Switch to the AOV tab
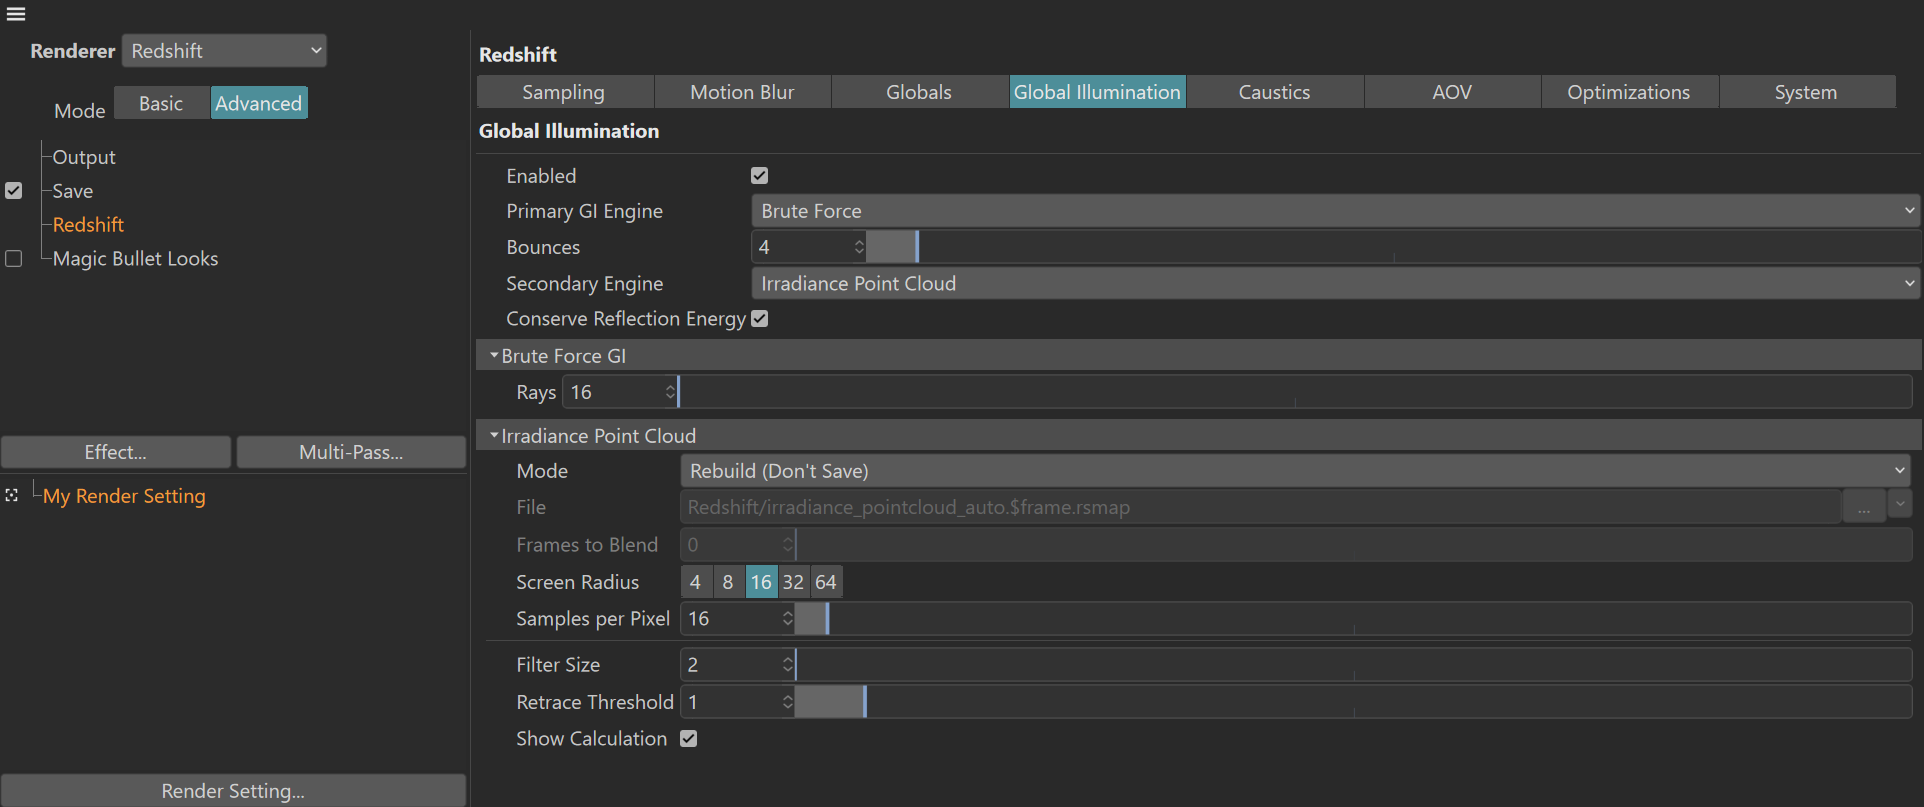The image size is (1924, 807). click(1452, 92)
